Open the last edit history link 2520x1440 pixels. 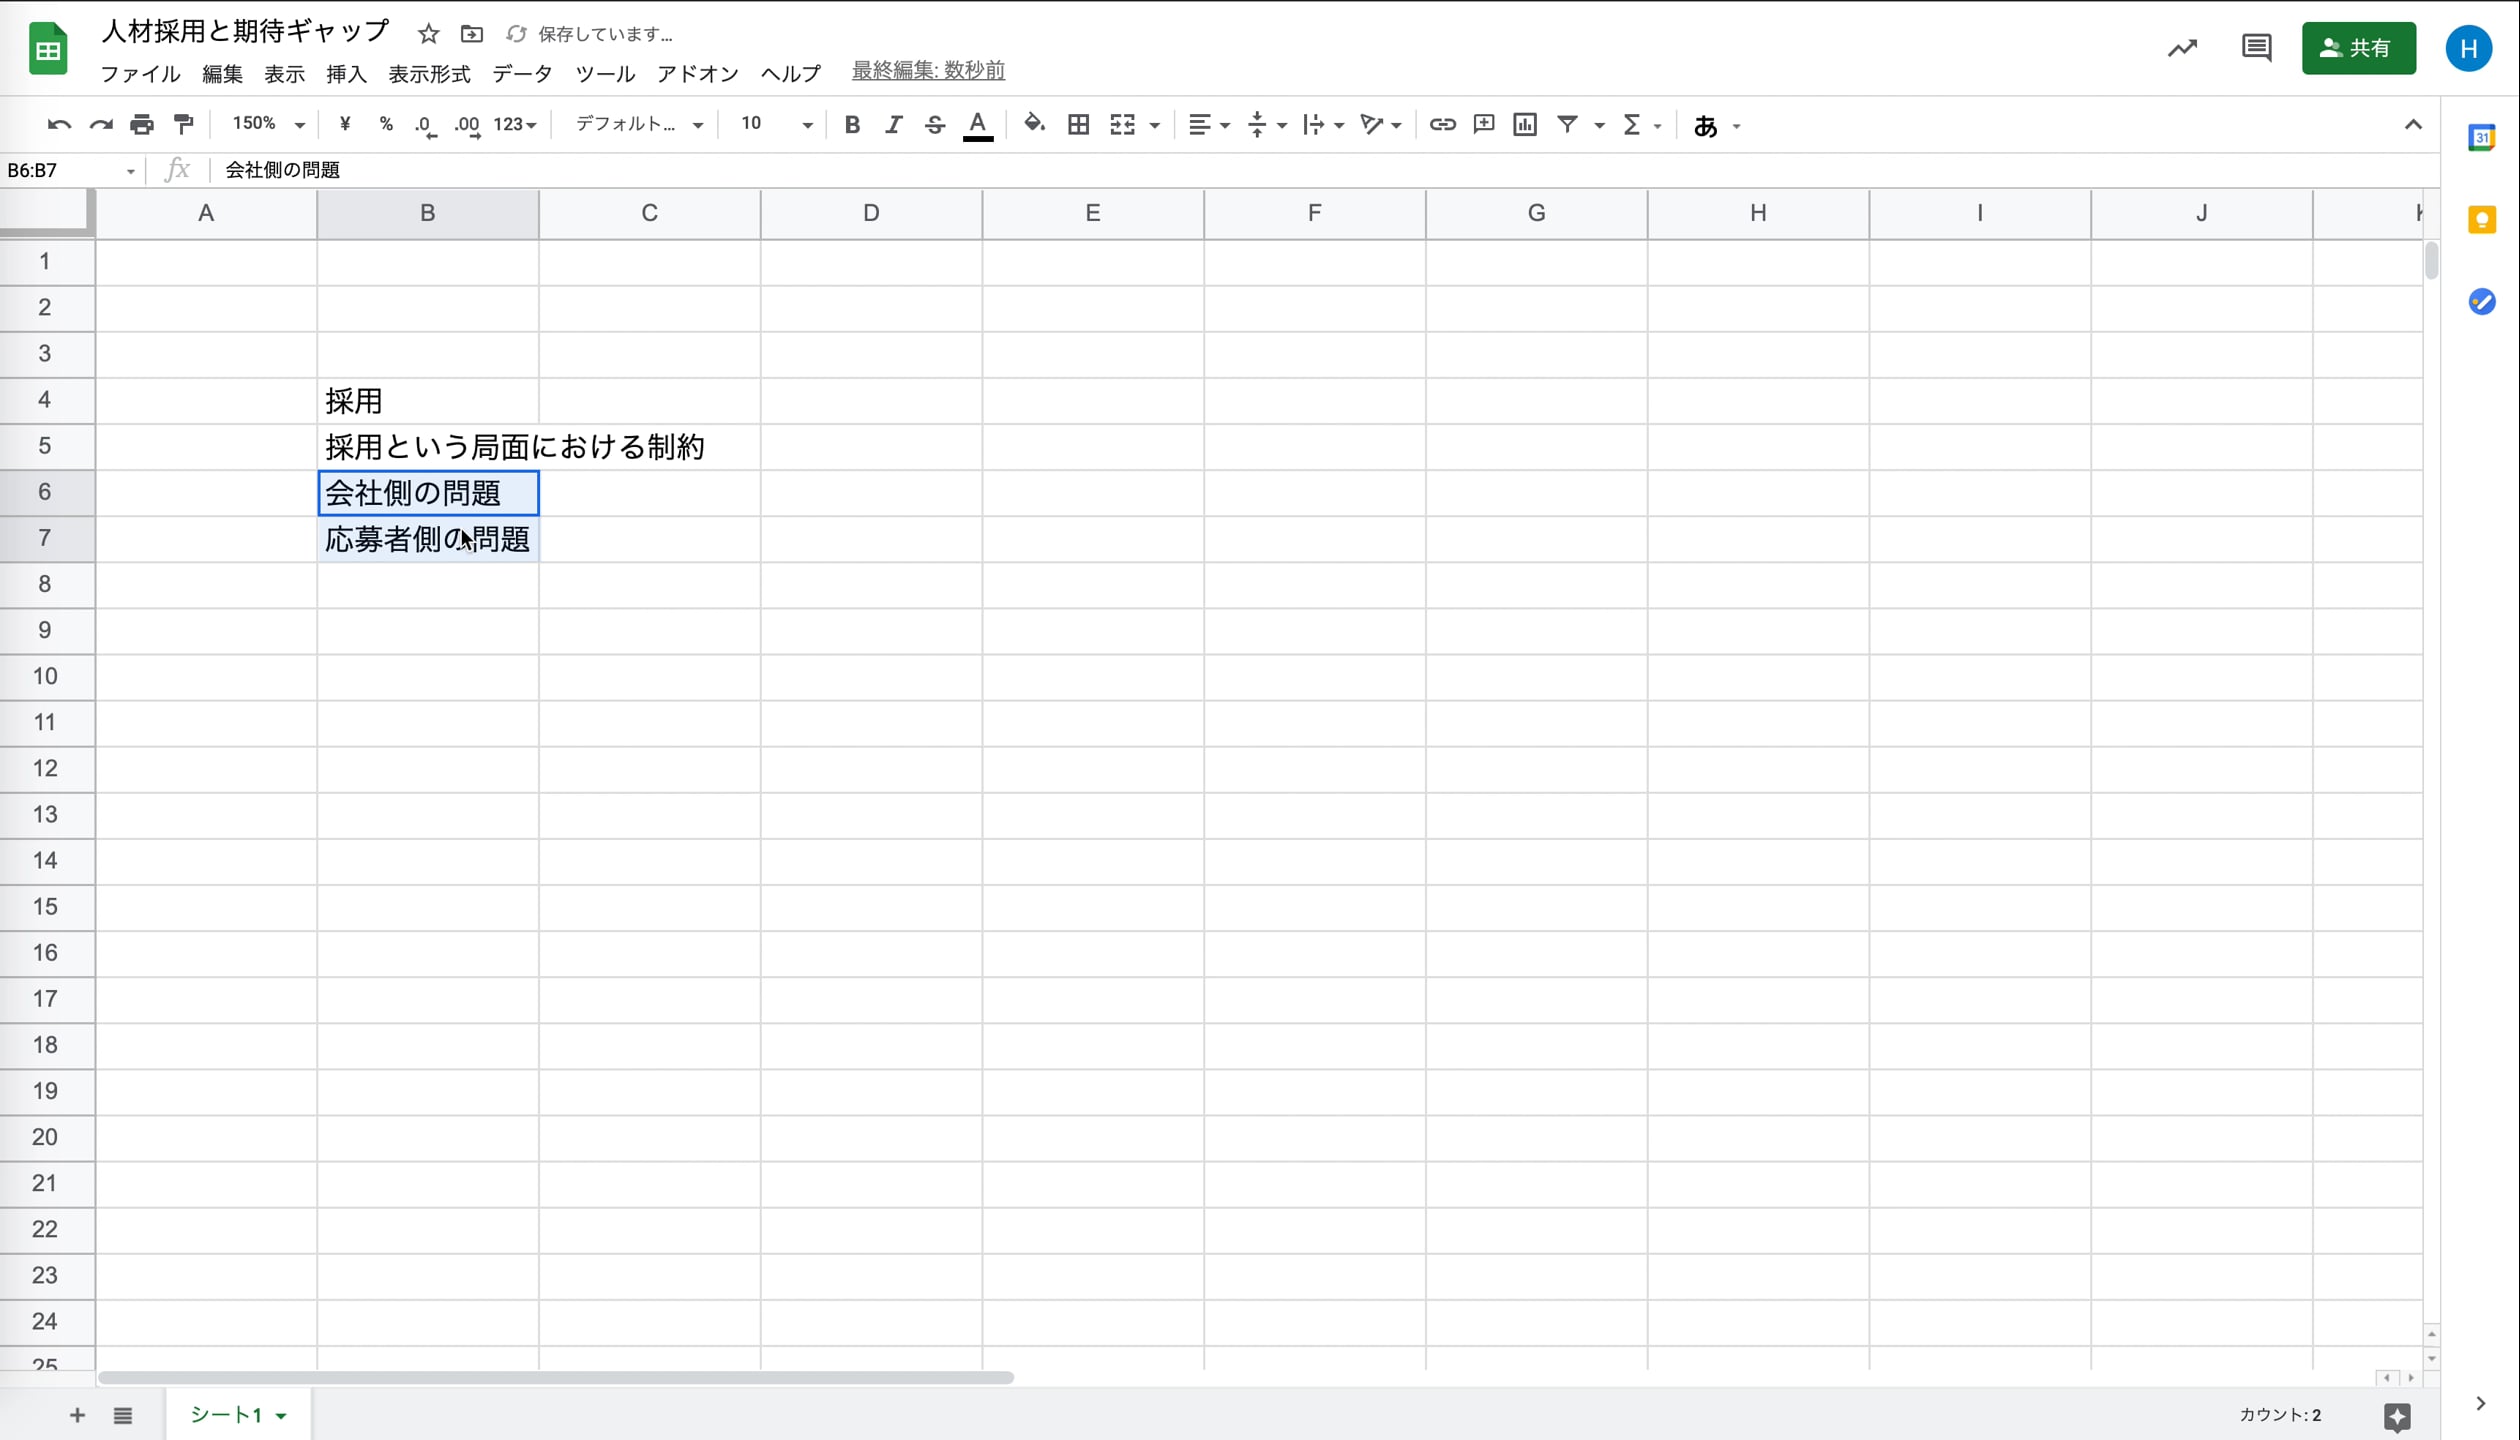926,70
